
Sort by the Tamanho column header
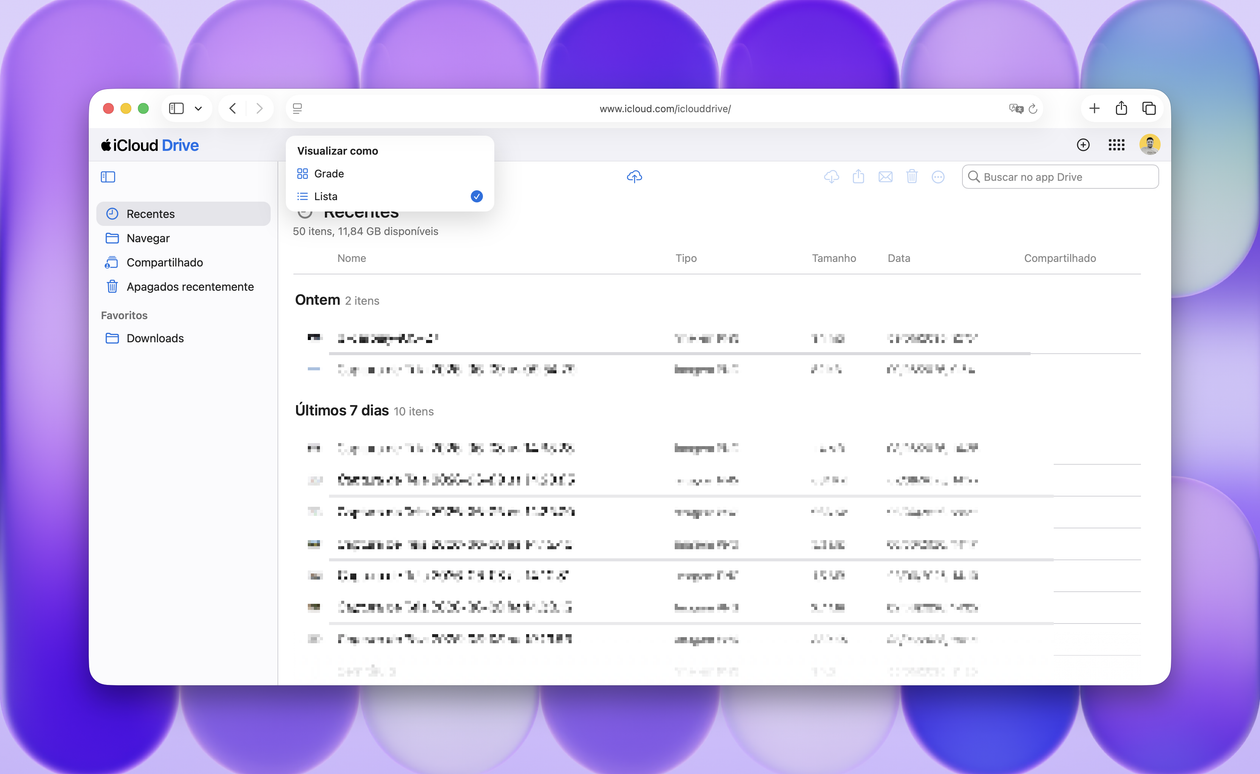click(x=834, y=258)
